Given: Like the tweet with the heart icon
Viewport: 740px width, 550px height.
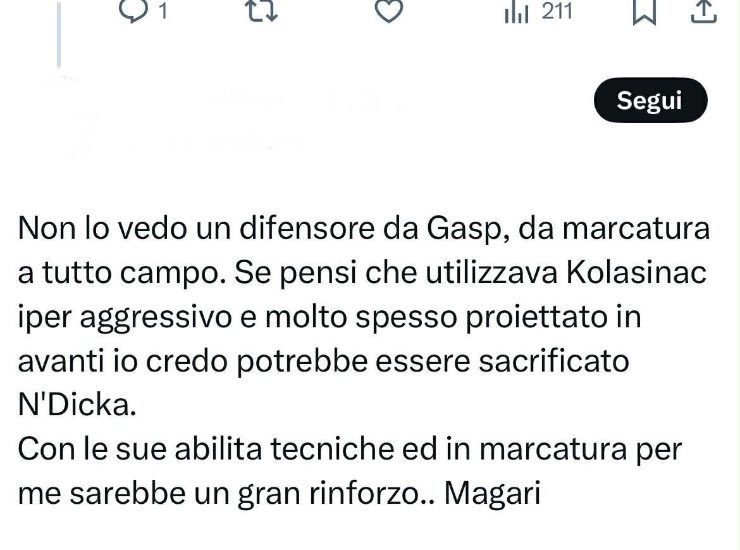Looking at the screenshot, I should pyautogui.click(x=388, y=11).
